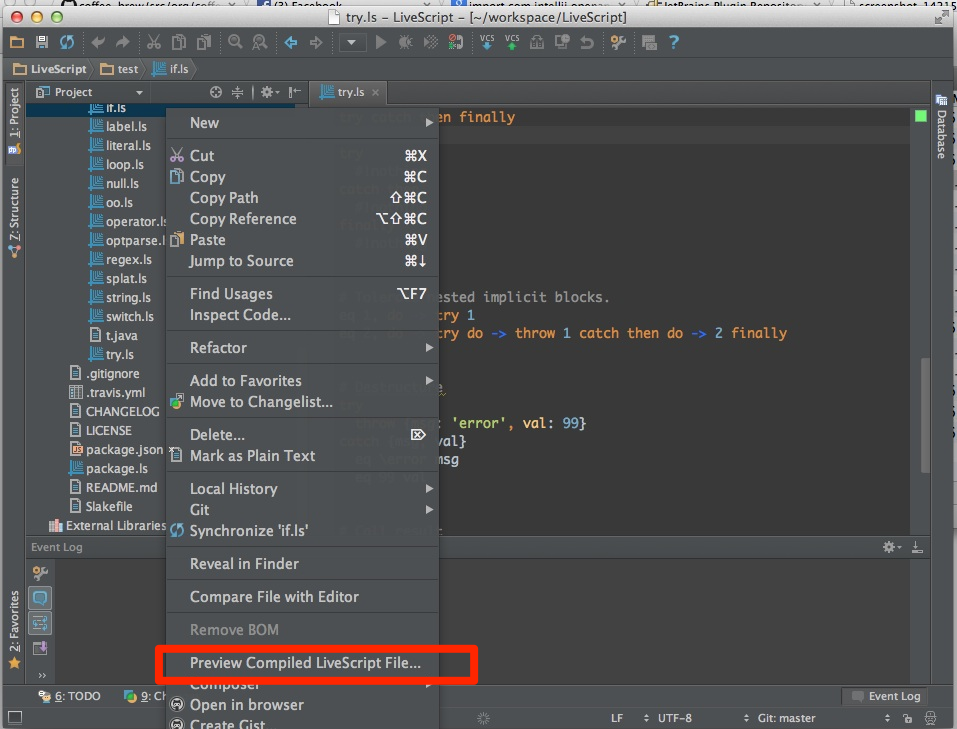
Task: Click the Cut scissors icon in toolbar
Action: pyautogui.click(x=153, y=42)
